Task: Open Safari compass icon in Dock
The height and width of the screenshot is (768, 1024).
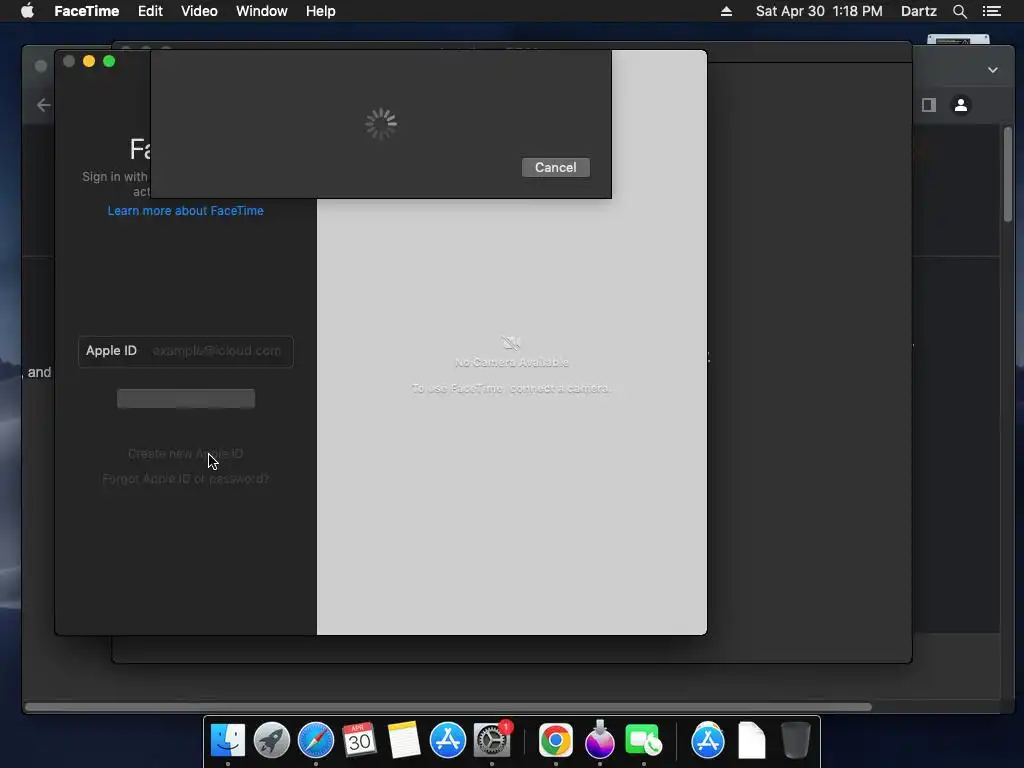Action: (x=315, y=741)
